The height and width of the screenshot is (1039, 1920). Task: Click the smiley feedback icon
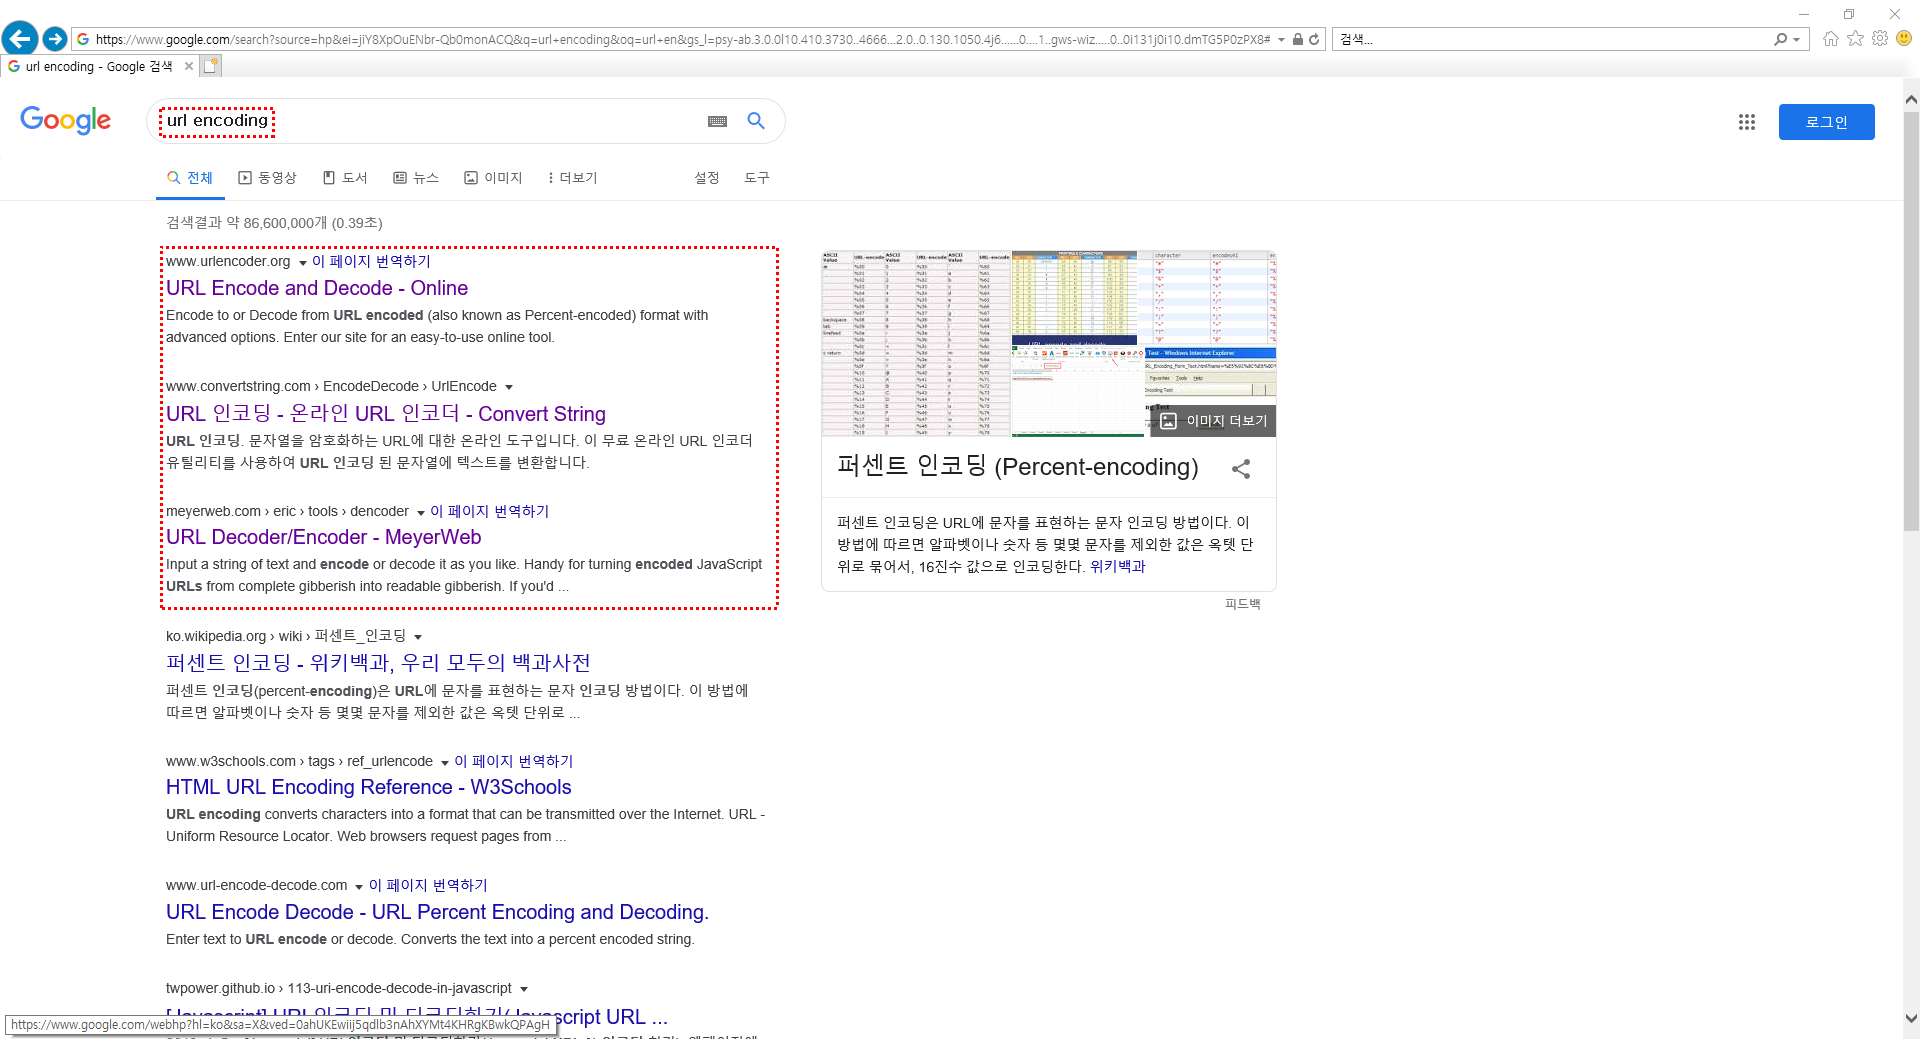(x=1904, y=38)
